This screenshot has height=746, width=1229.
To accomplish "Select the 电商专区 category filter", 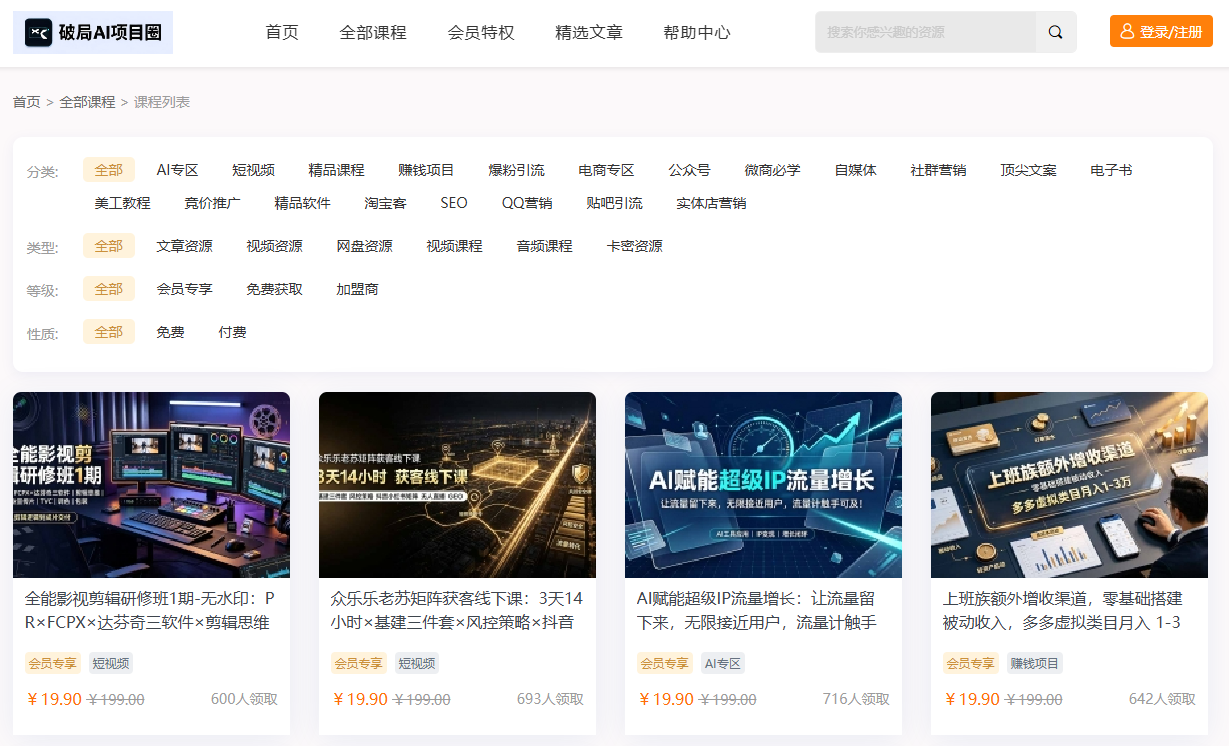I will tap(606, 170).
